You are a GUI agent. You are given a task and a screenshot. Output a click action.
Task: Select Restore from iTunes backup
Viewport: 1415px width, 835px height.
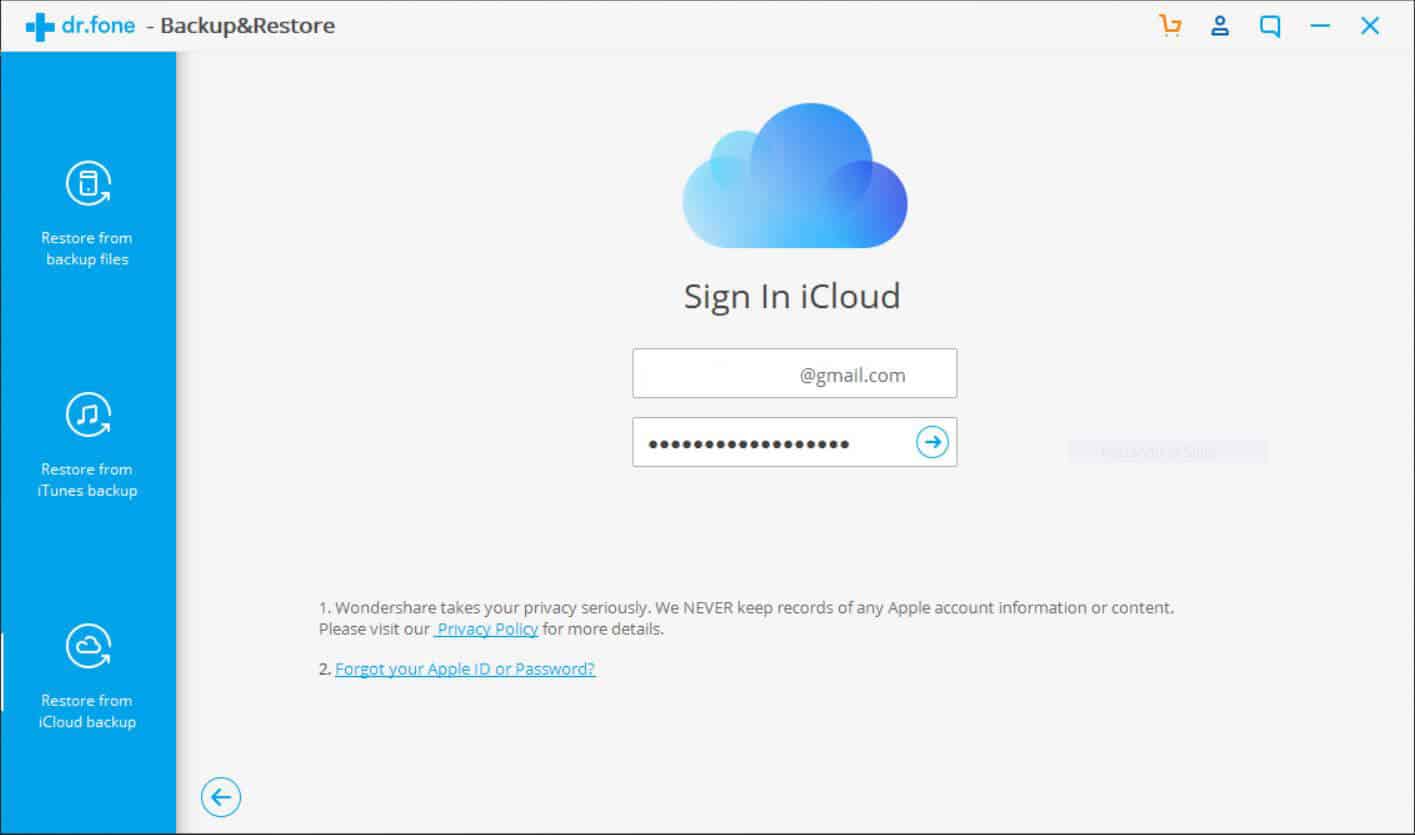(87, 445)
